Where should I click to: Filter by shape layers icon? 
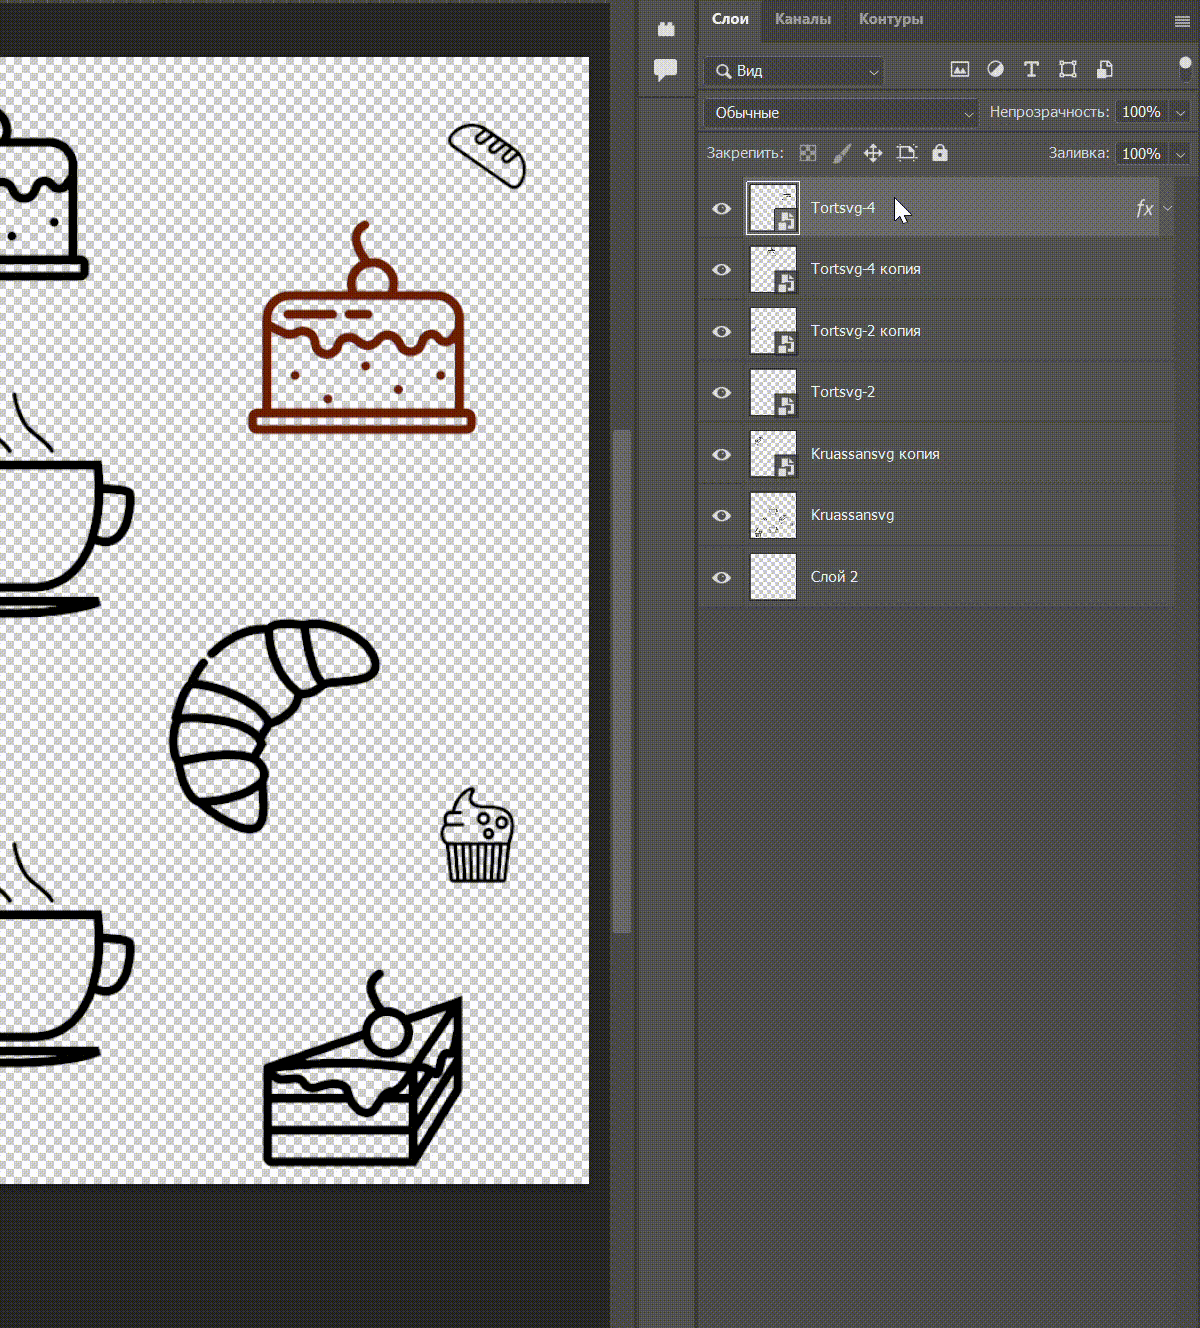tap(1068, 70)
